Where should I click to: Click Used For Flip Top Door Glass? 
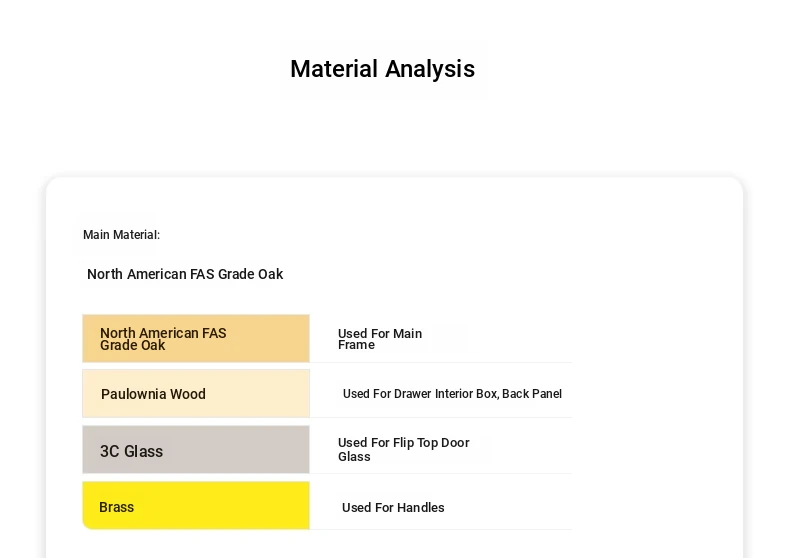[x=404, y=450]
